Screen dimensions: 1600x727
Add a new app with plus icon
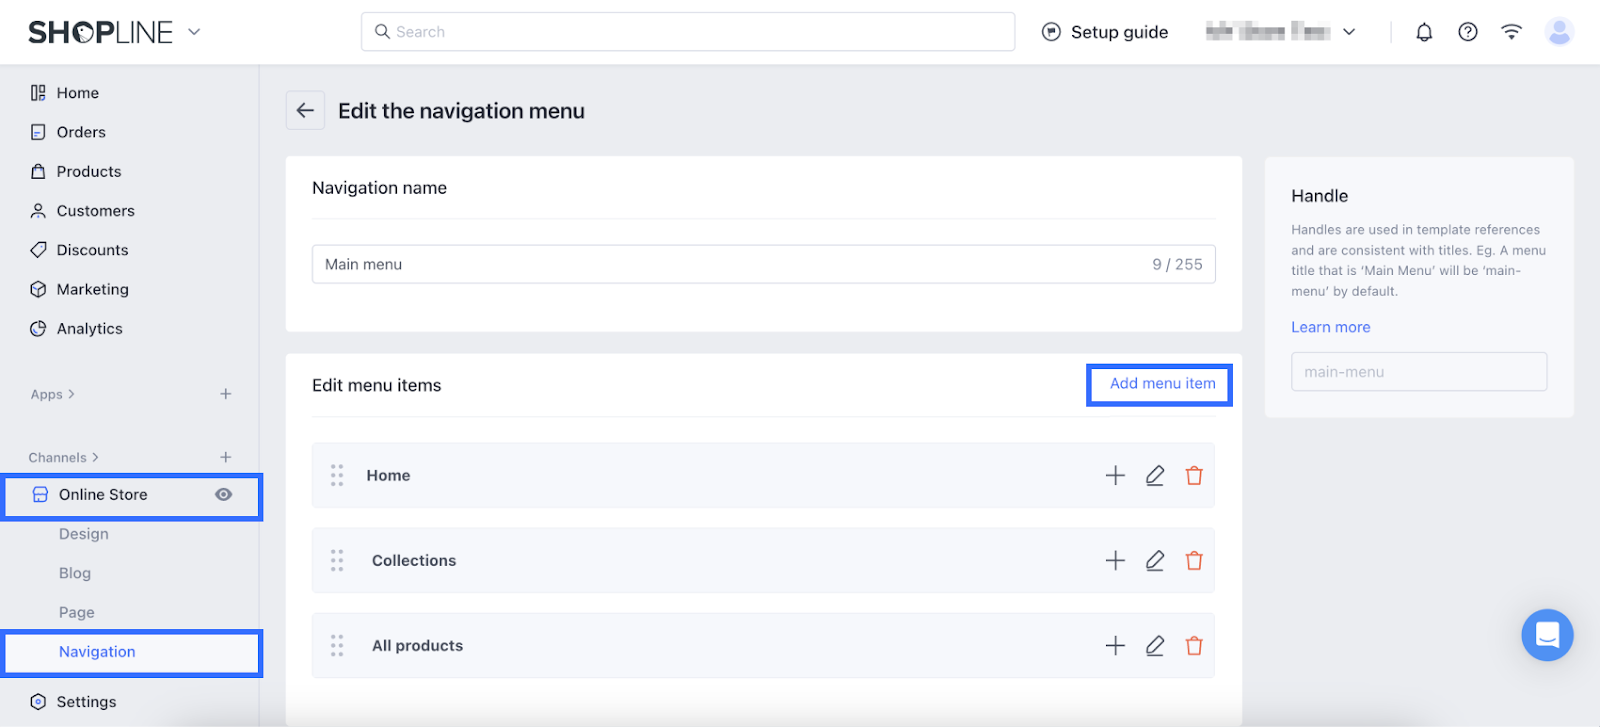click(x=226, y=394)
